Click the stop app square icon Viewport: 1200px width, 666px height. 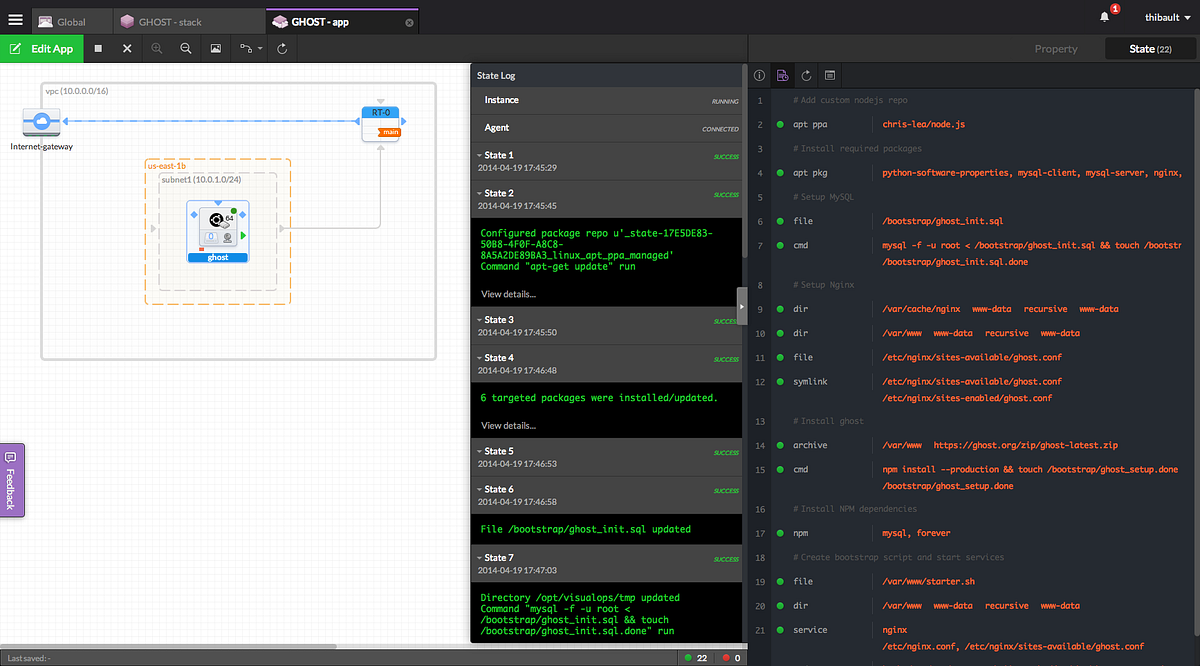(97, 48)
